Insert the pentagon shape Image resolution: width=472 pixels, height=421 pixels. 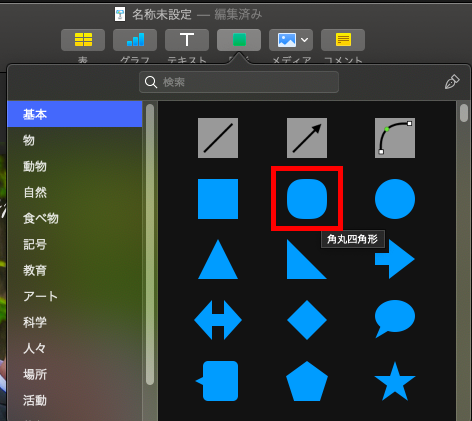point(307,381)
